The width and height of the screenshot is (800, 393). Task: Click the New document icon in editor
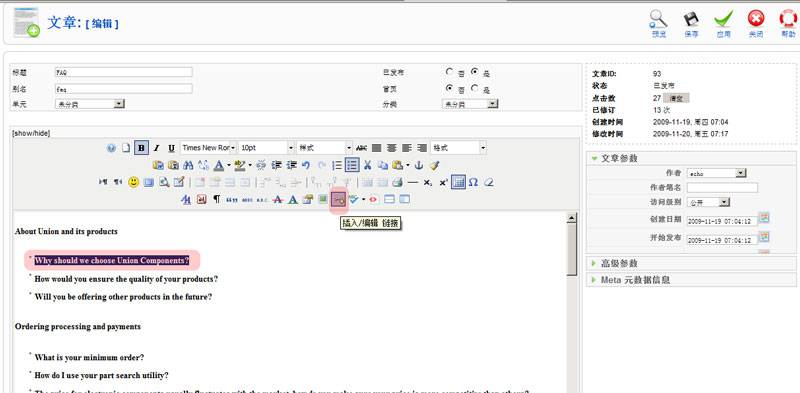click(126, 148)
